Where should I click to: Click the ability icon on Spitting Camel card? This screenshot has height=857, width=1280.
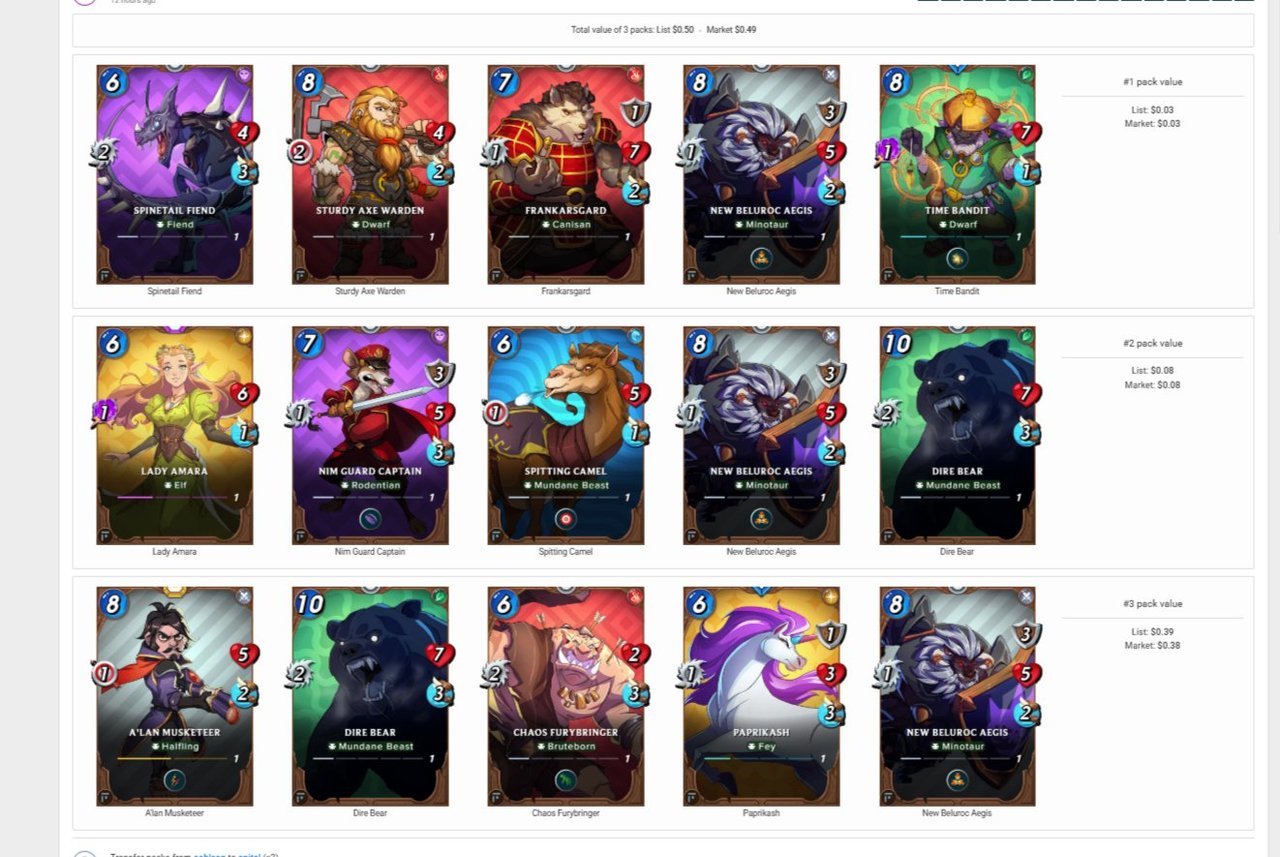click(566, 519)
